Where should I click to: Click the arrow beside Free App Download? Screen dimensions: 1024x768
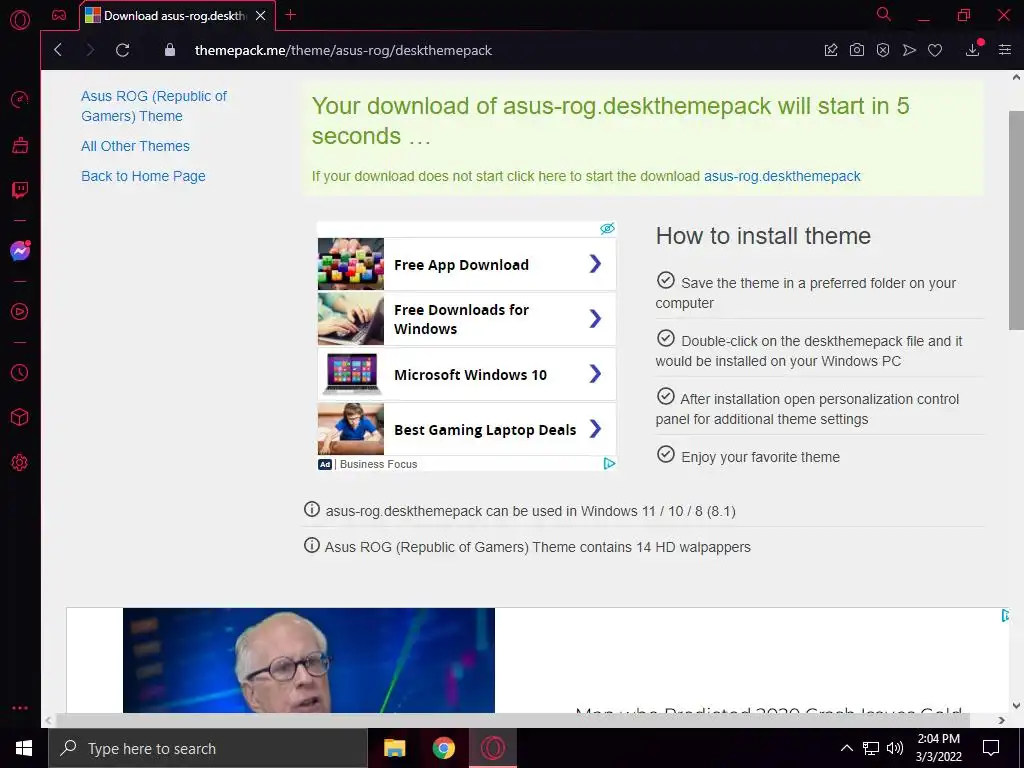(595, 264)
